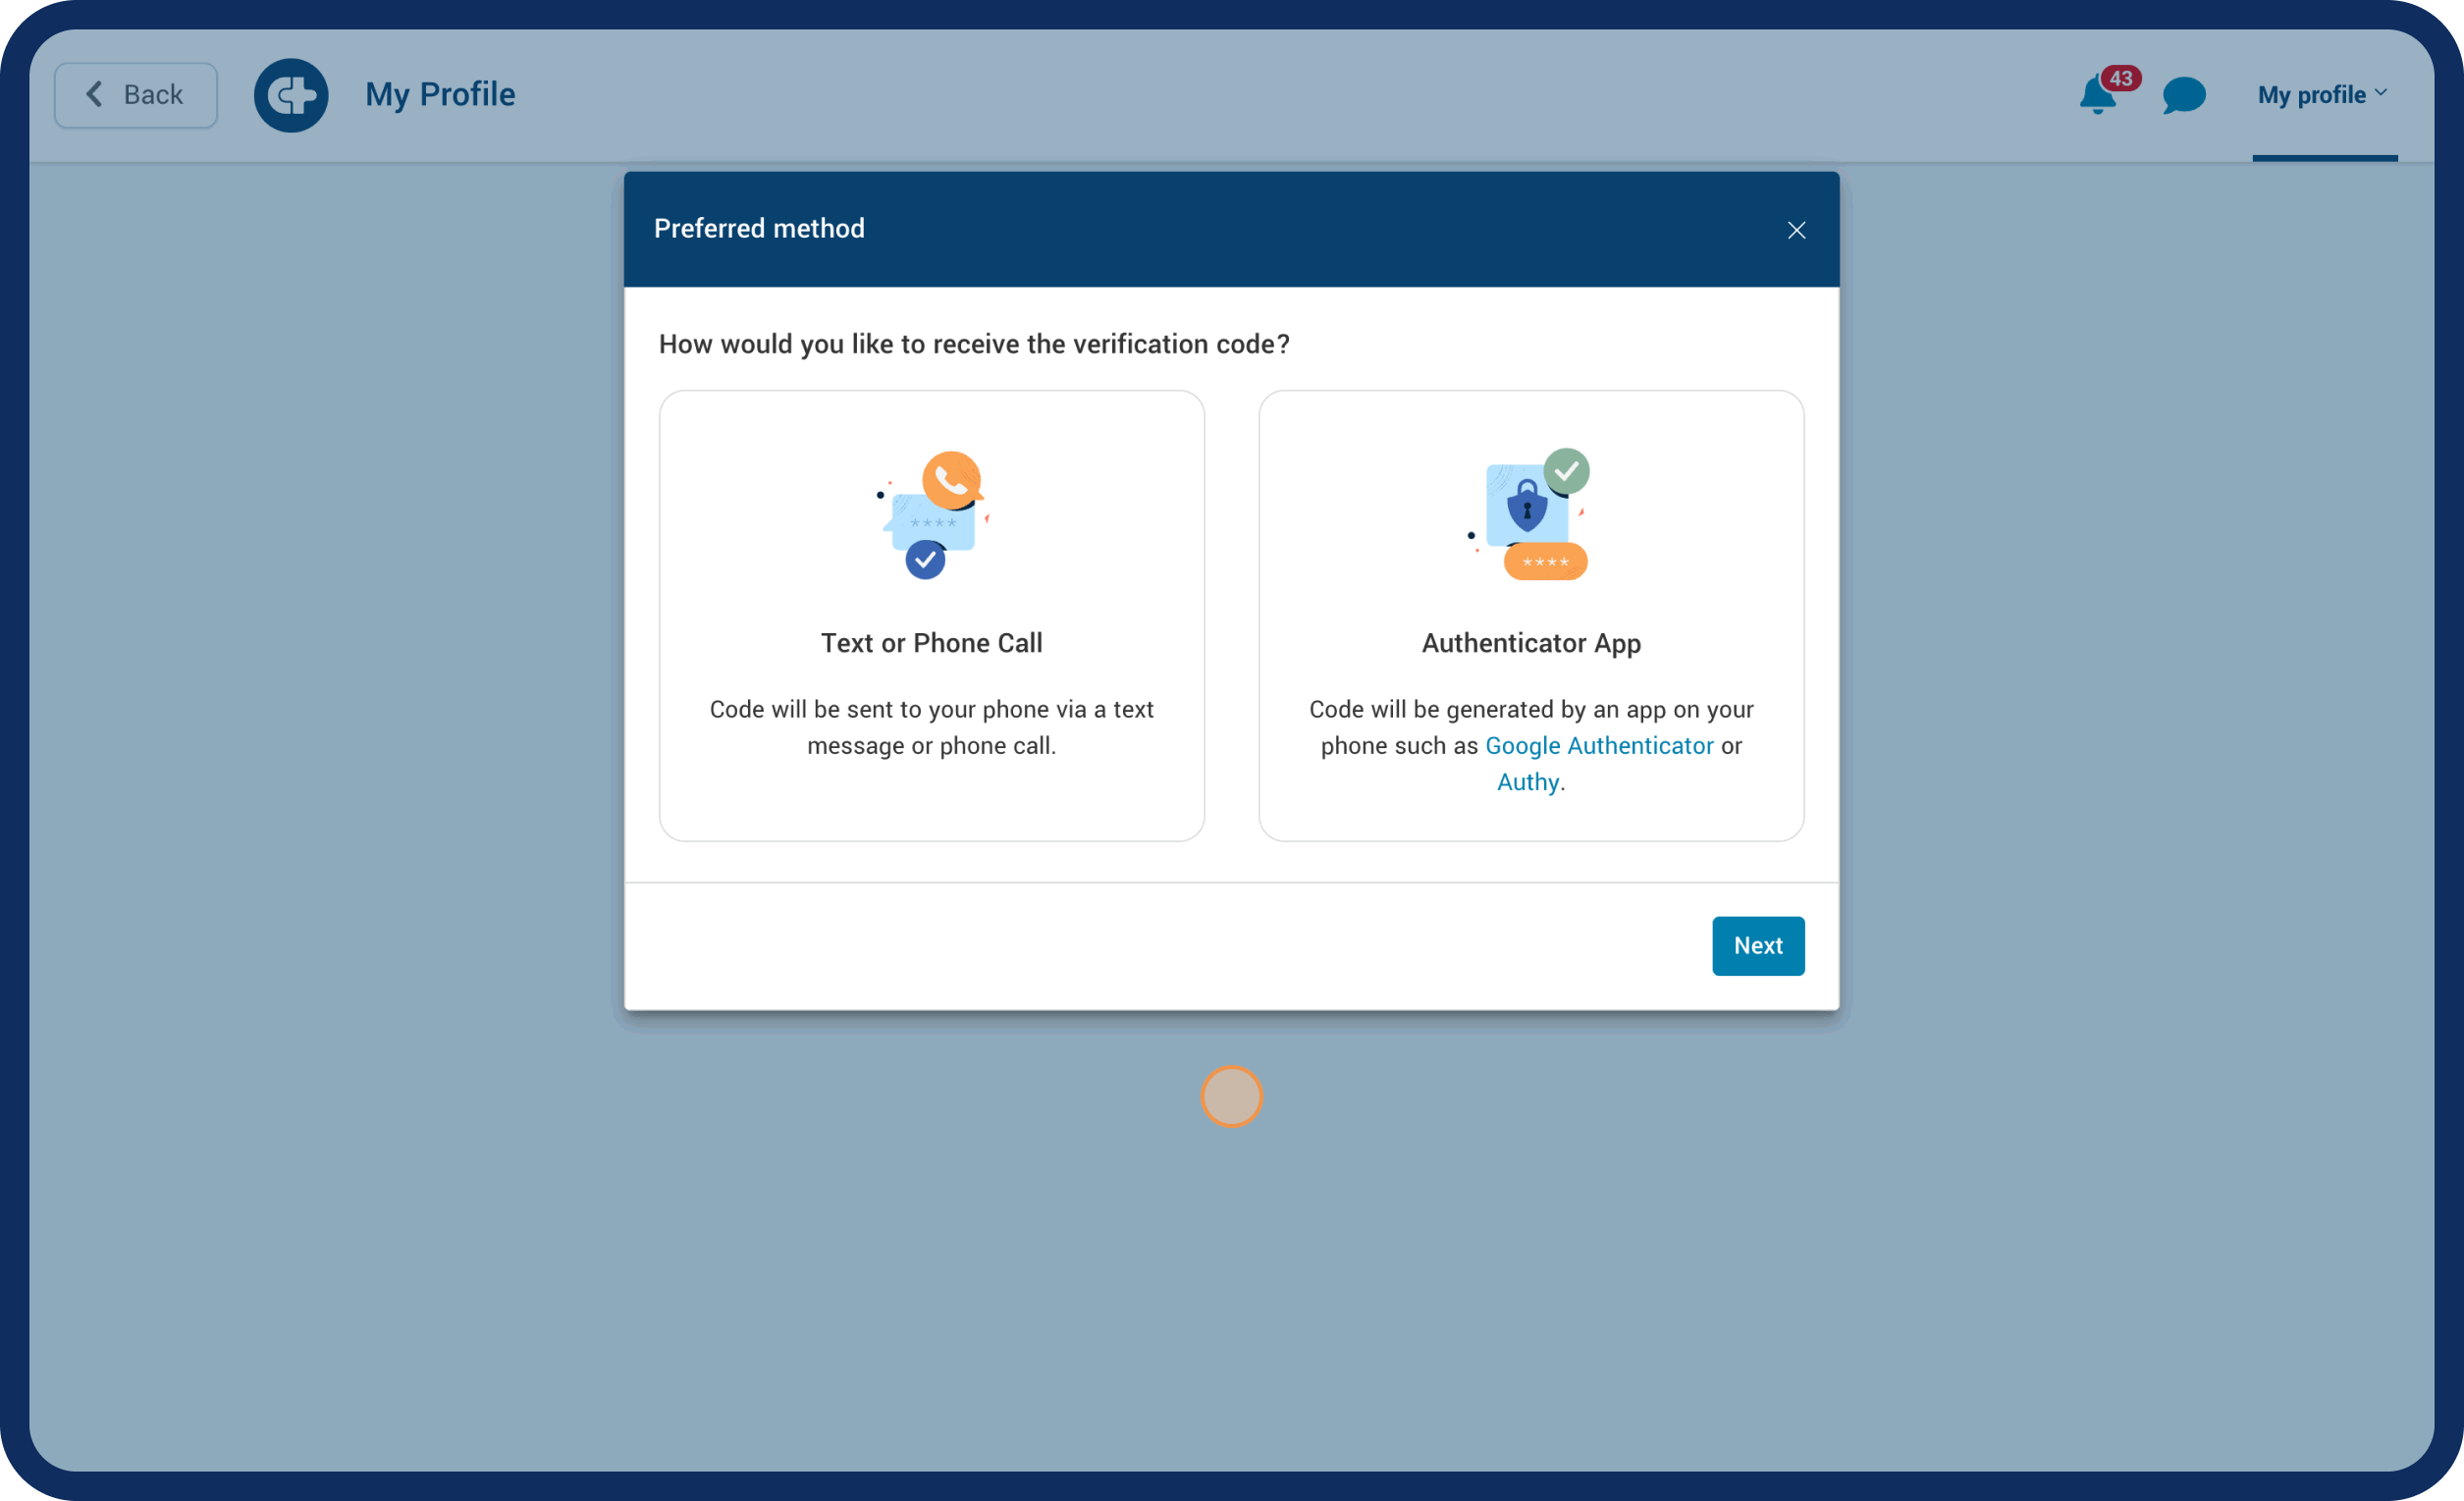
Task: Click the My profile chevron arrow
Action: [2381, 92]
